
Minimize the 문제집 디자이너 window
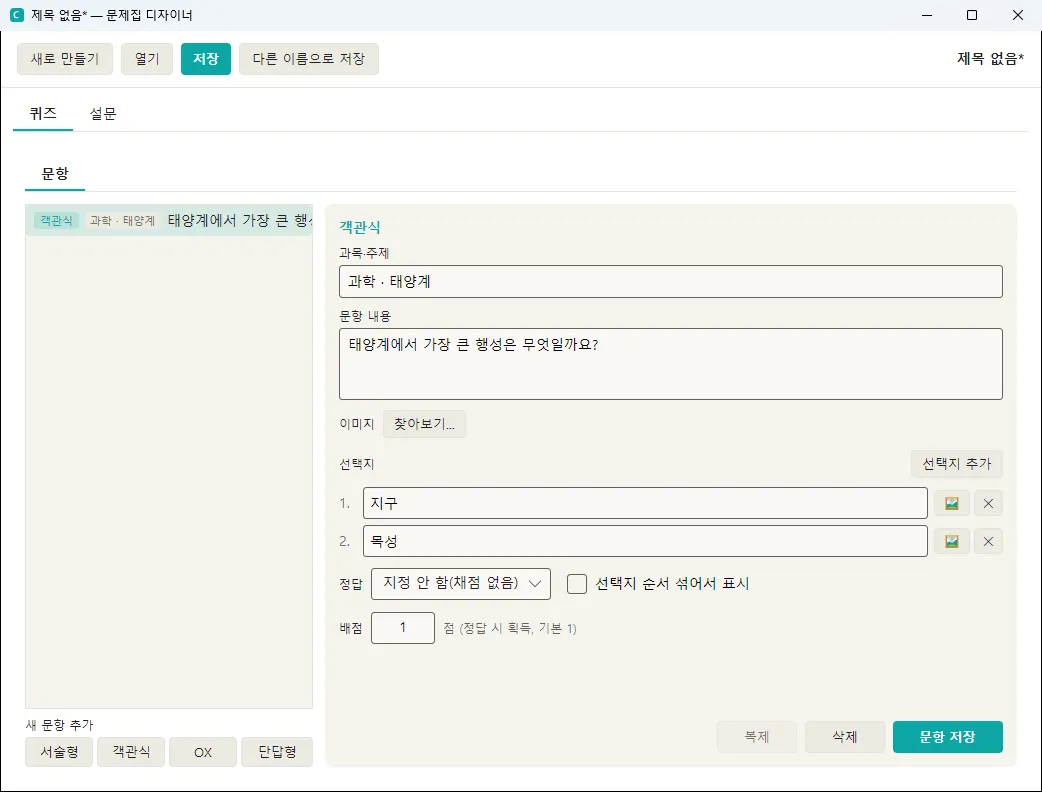(927, 15)
